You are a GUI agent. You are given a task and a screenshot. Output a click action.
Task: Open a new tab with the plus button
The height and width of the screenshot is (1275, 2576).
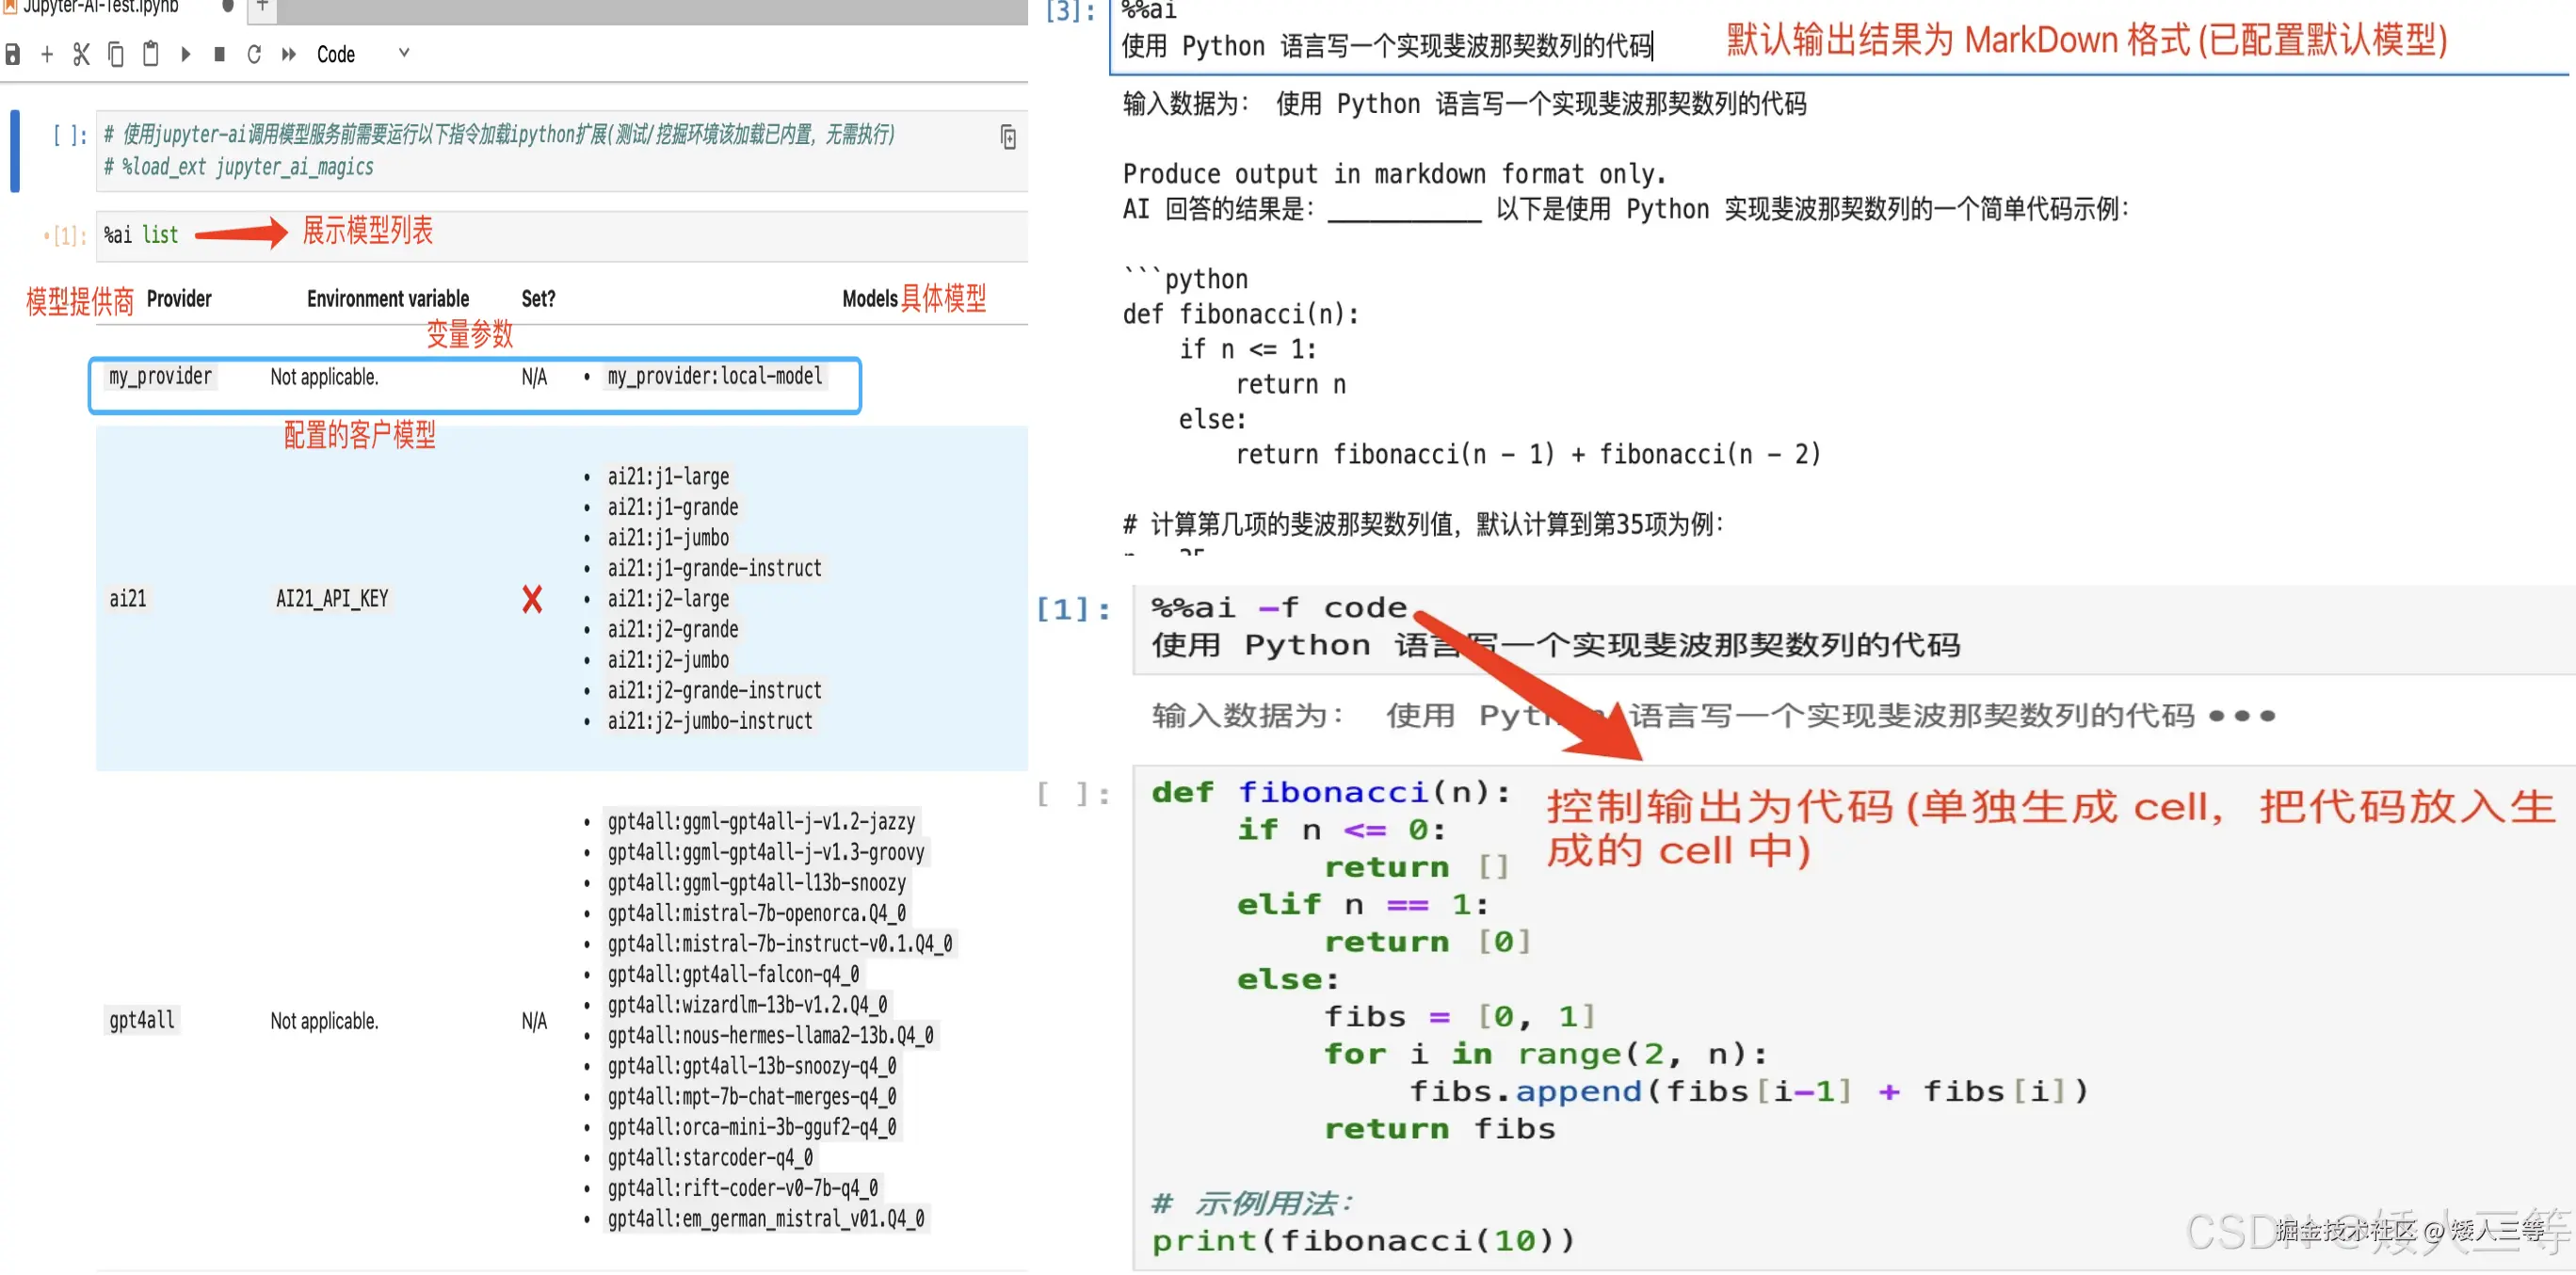coord(262,7)
